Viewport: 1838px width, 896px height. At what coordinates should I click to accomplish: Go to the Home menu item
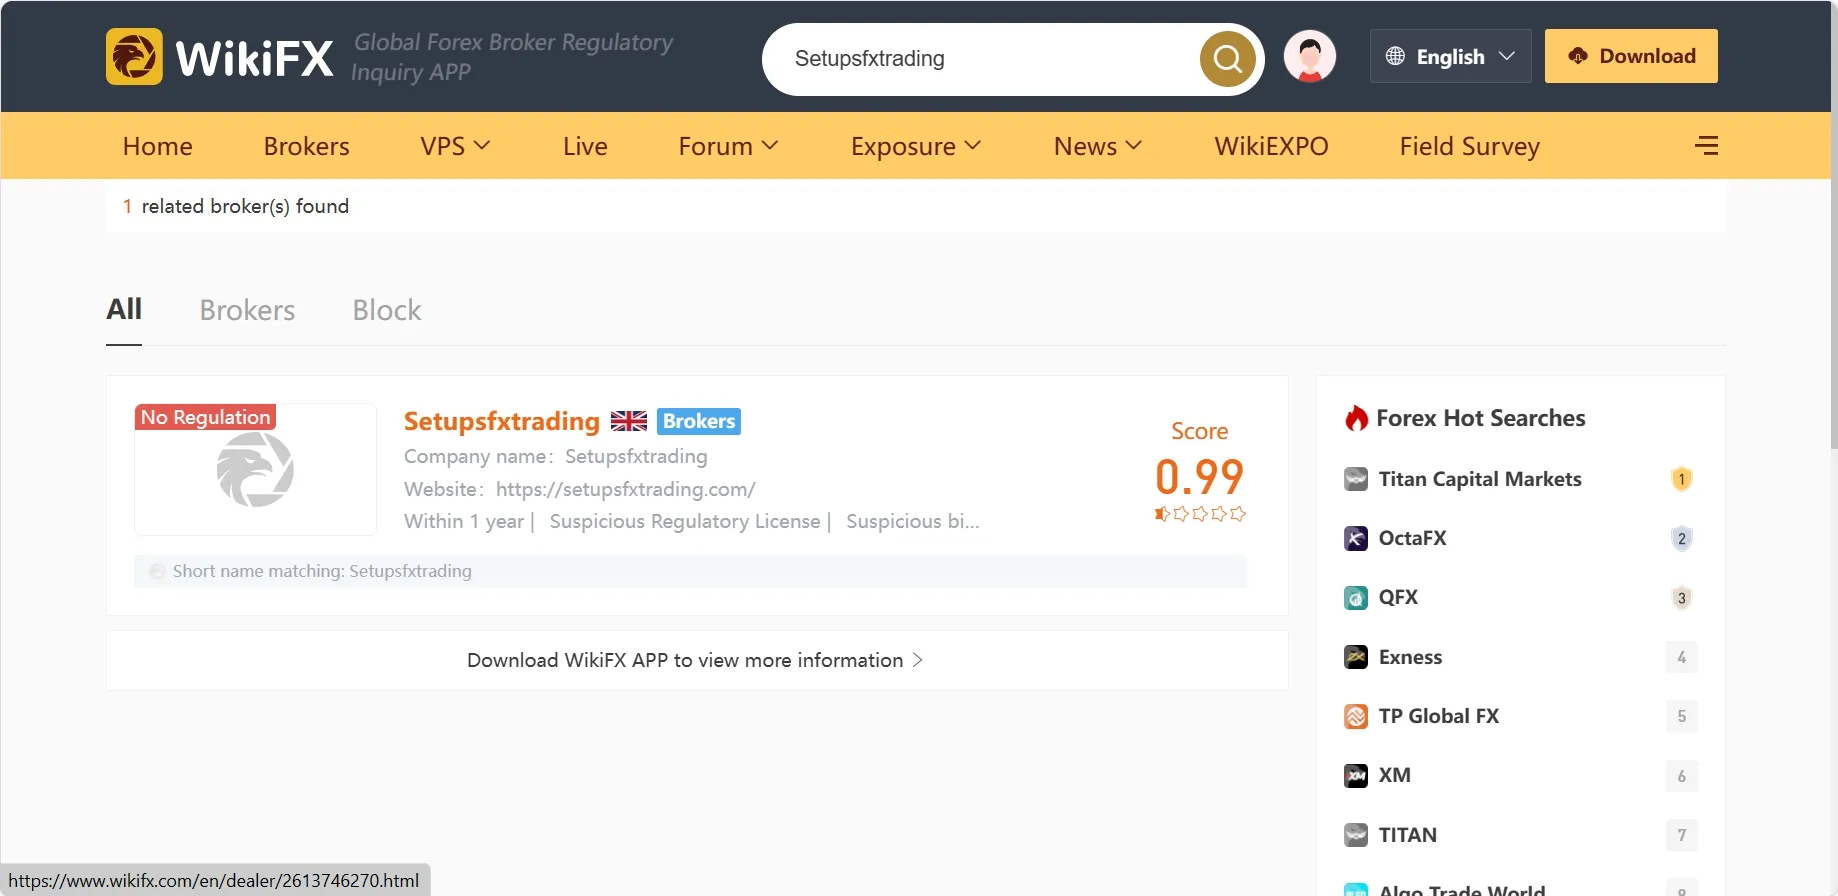tap(157, 146)
